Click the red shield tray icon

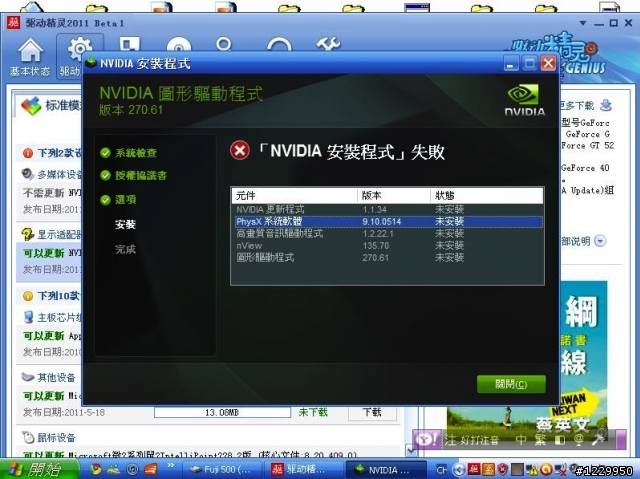point(502,470)
